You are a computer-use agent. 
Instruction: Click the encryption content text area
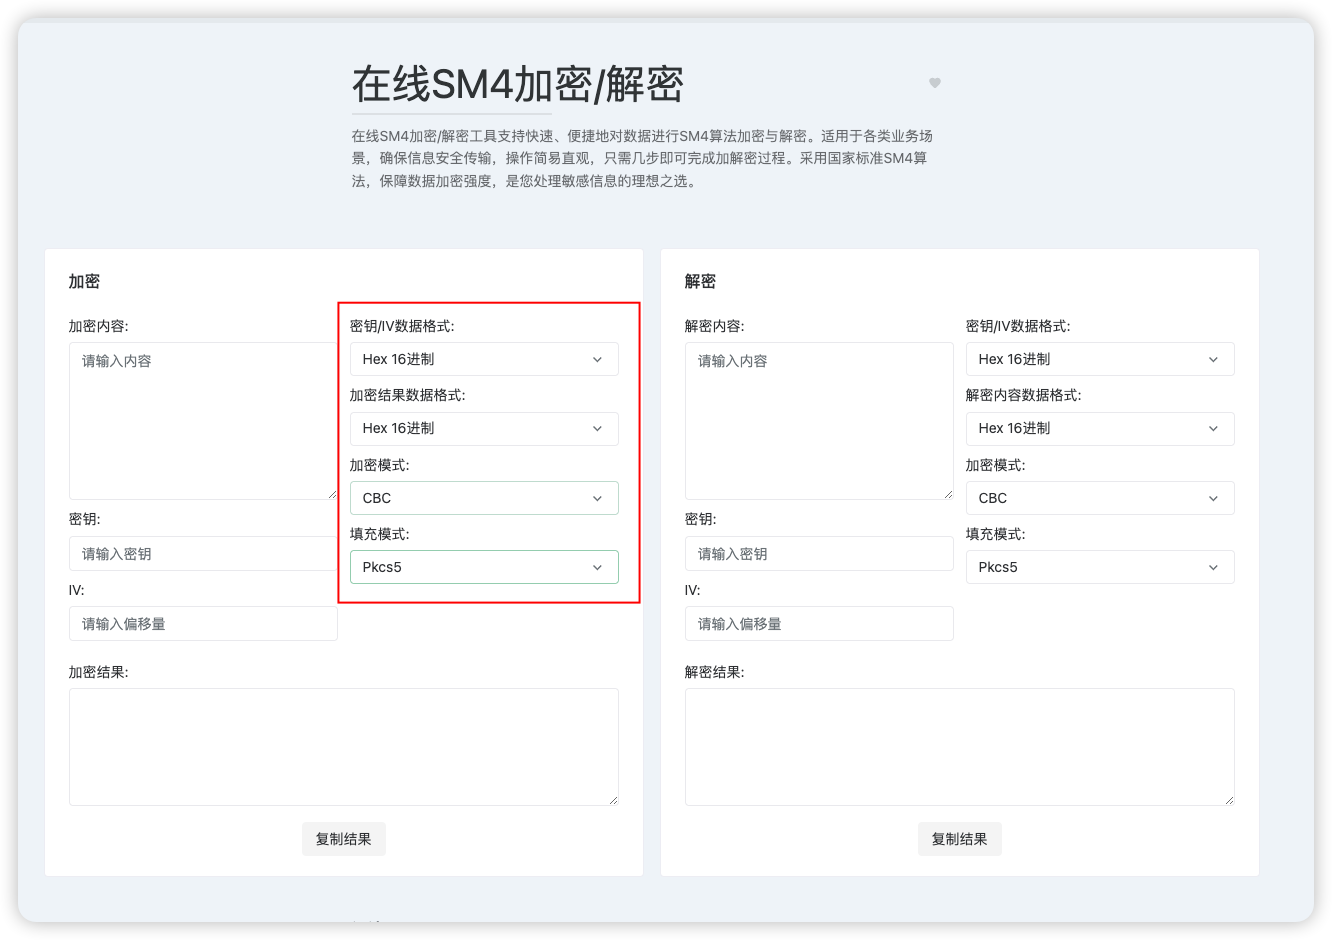203,420
